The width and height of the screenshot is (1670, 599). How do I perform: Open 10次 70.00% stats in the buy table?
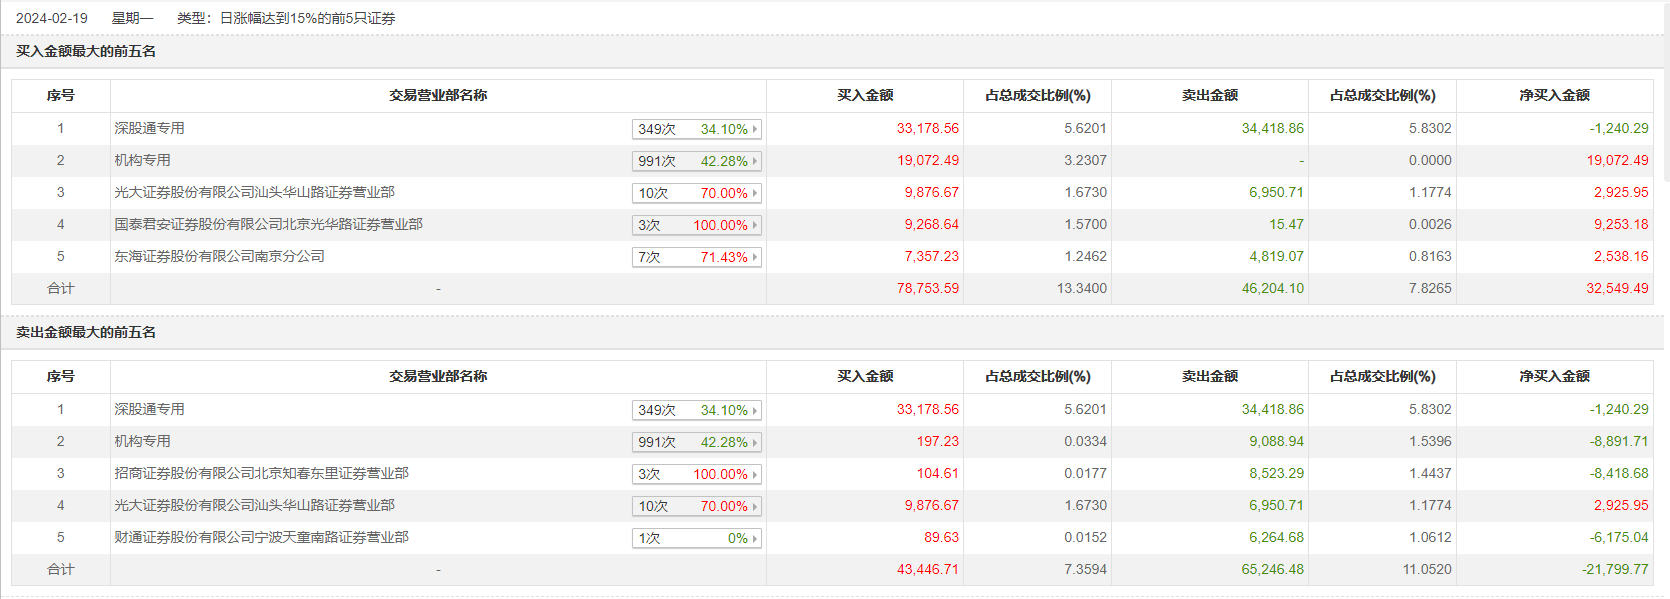pyautogui.click(x=696, y=193)
